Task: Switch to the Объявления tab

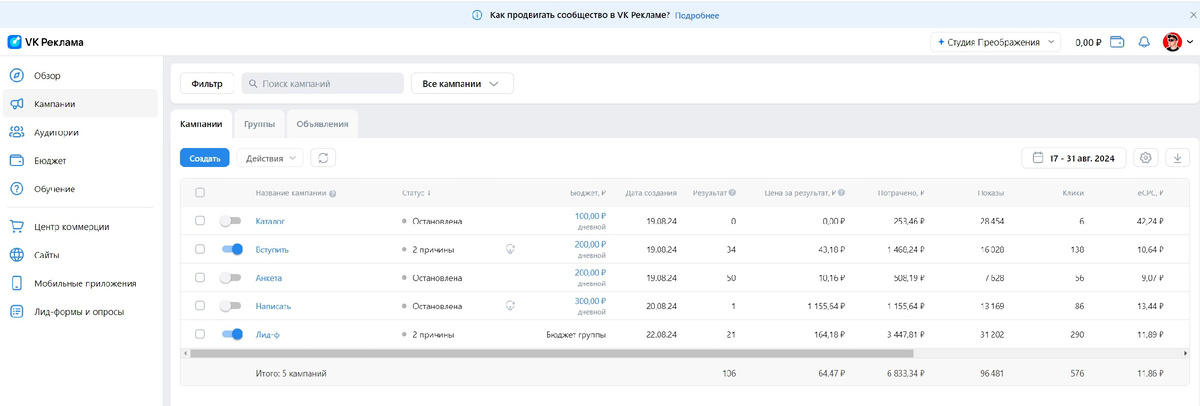Action: 322,123
